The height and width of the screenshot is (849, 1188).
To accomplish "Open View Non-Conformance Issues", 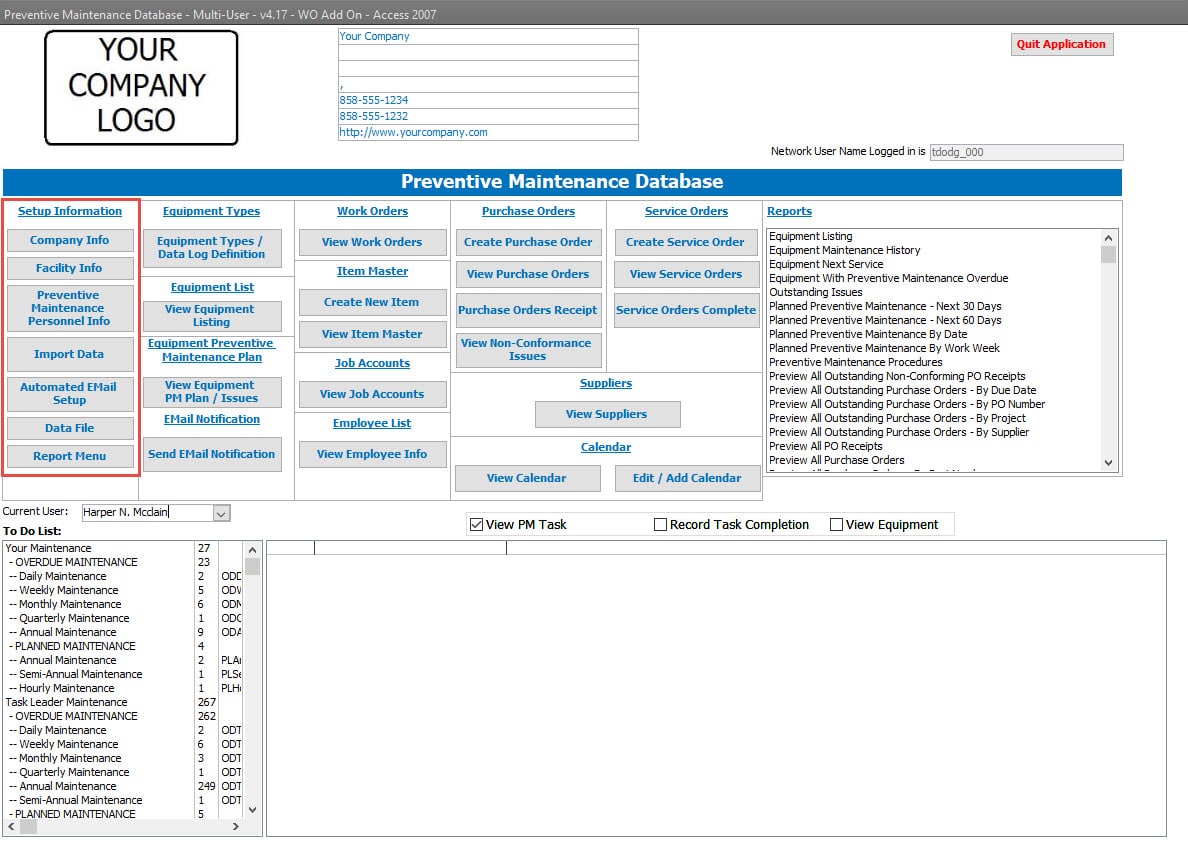I will [528, 350].
